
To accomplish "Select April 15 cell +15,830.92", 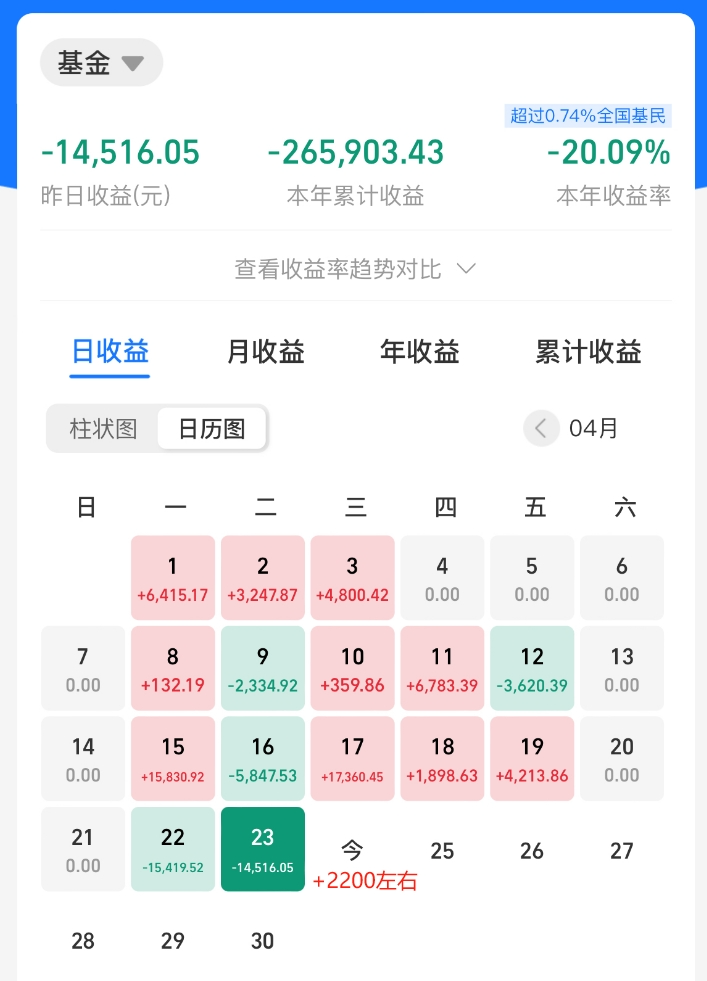I will click(x=173, y=758).
